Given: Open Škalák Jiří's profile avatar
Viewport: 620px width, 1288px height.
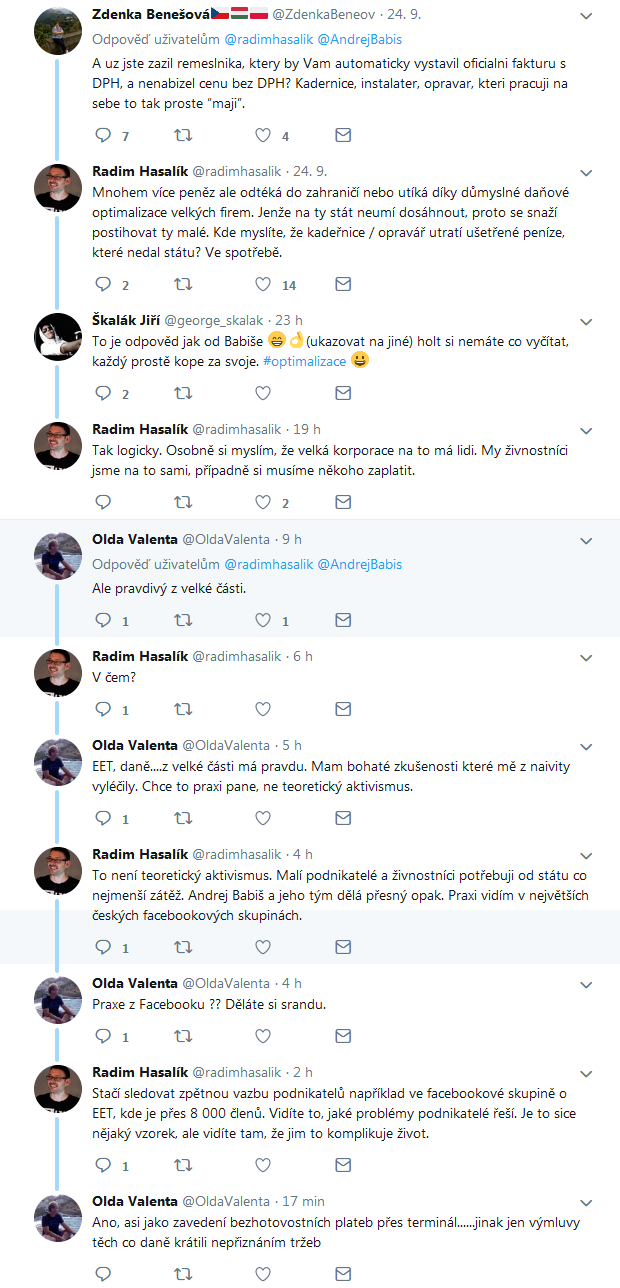Looking at the screenshot, I should [x=58, y=335].
